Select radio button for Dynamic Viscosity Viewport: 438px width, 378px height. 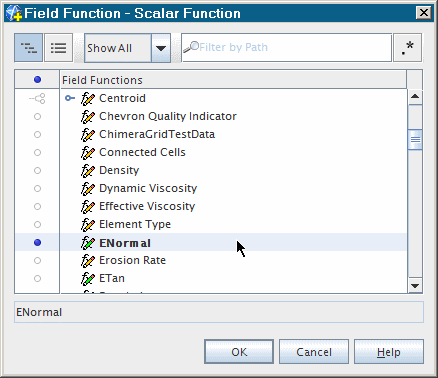point(37,189)
